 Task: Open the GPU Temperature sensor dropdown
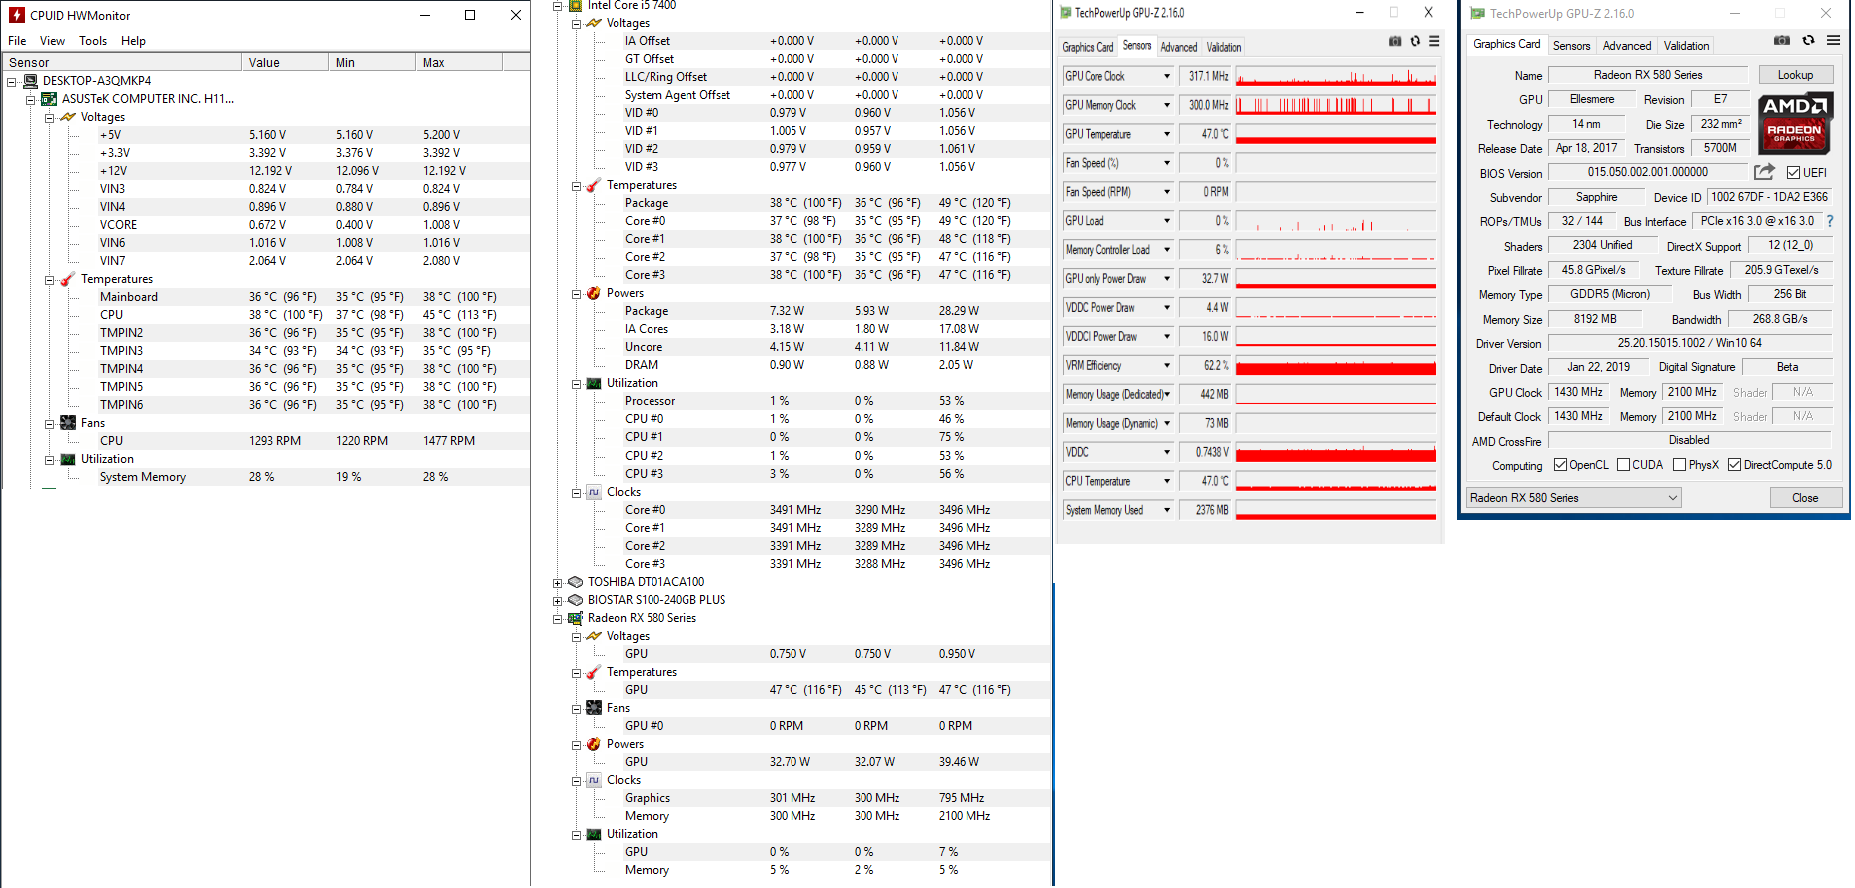tap(1166, 134)
